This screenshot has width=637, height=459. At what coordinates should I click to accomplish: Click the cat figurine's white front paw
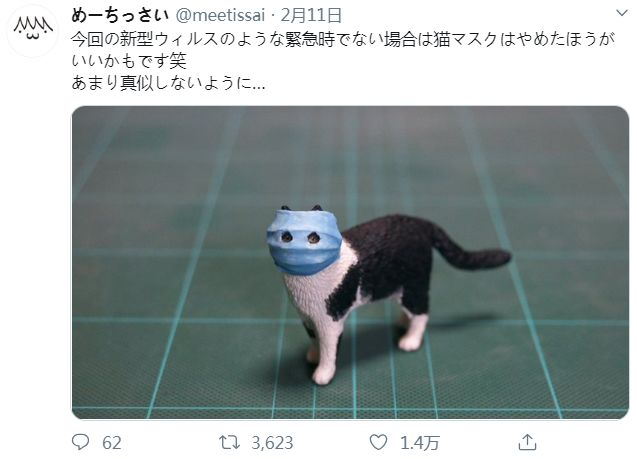point(324,375)
